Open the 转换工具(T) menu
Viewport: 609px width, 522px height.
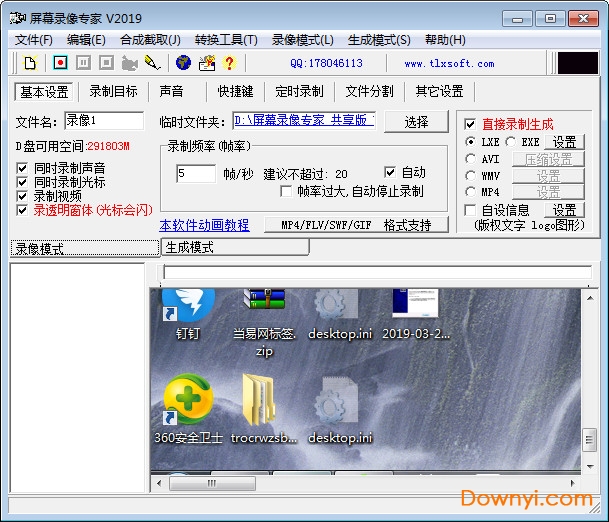tap(226, 40)
